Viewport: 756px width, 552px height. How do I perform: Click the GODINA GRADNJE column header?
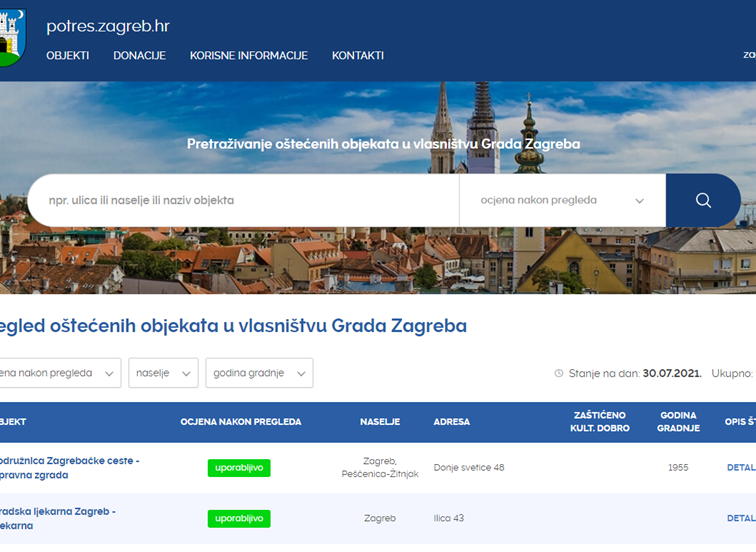coord(678,422)
